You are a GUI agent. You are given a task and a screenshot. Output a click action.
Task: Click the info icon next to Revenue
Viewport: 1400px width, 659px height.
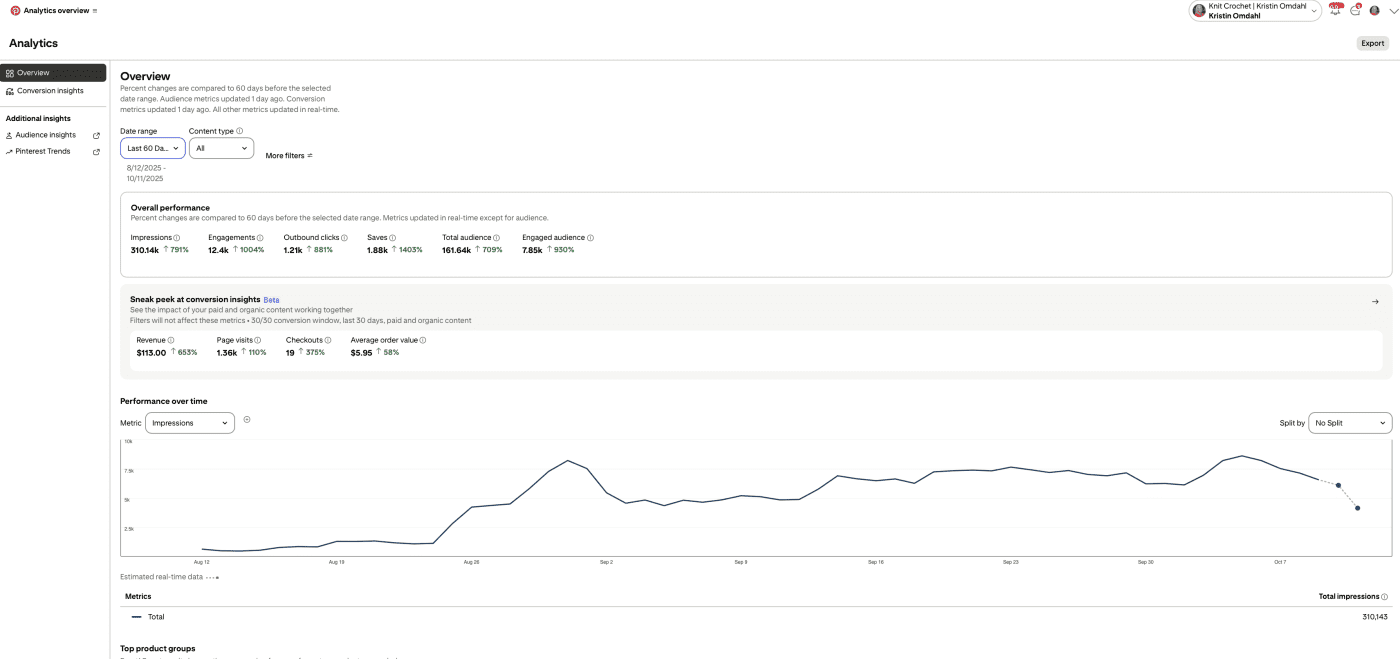click(171, 340)
